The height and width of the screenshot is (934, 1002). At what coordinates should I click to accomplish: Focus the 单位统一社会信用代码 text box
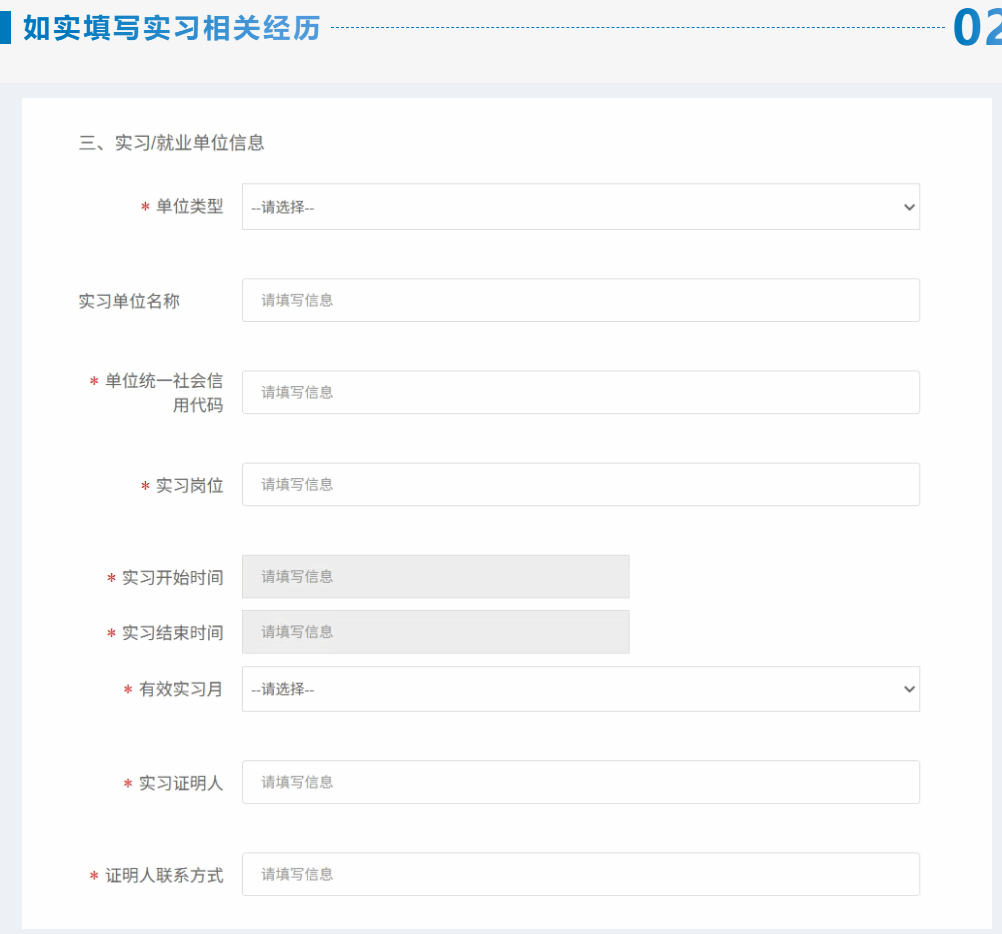580,392
